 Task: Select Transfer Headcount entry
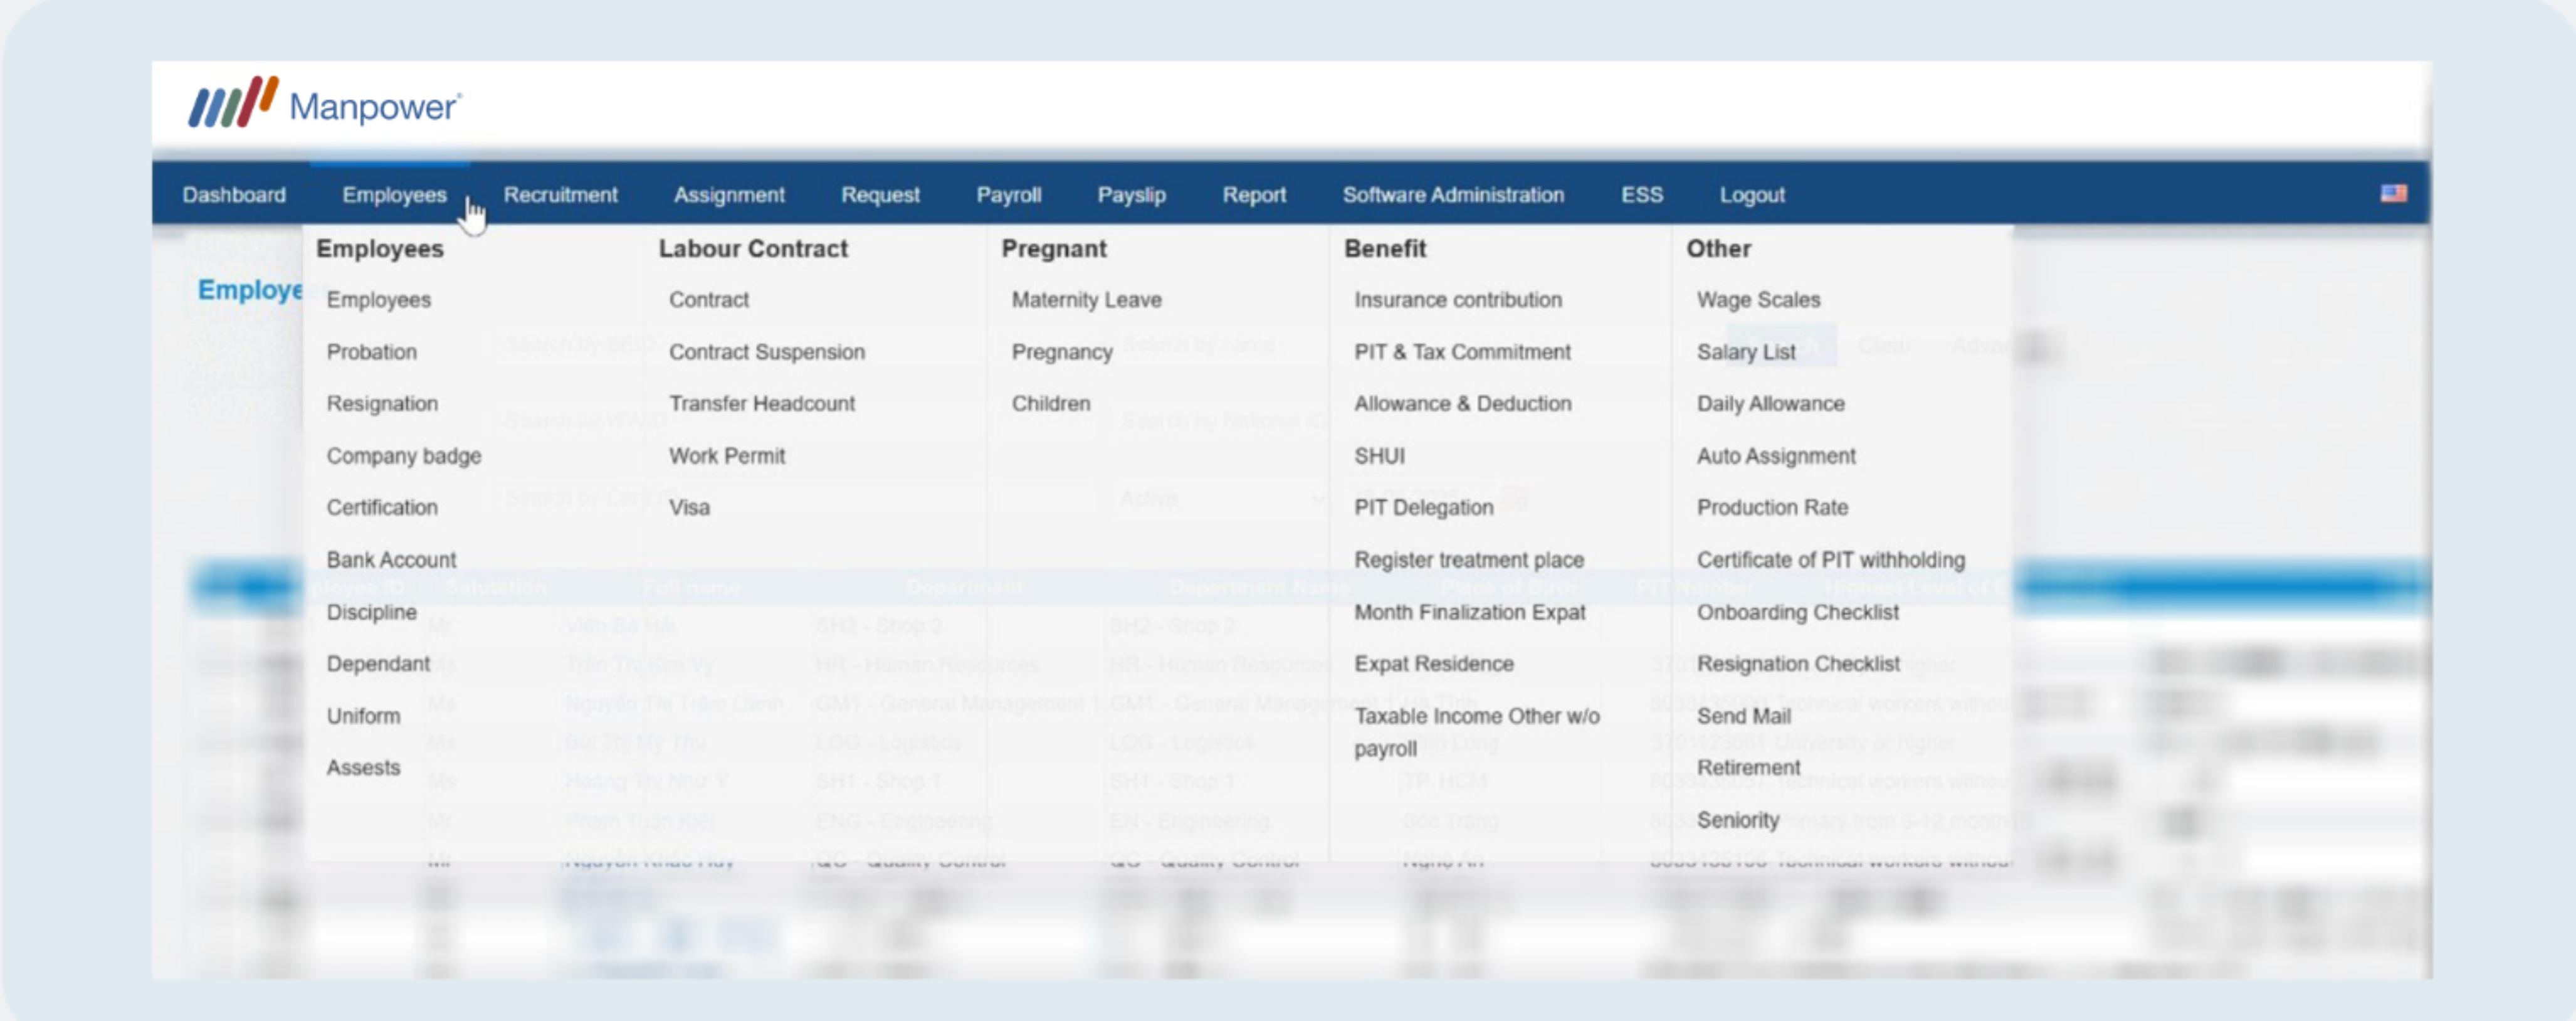762,404
